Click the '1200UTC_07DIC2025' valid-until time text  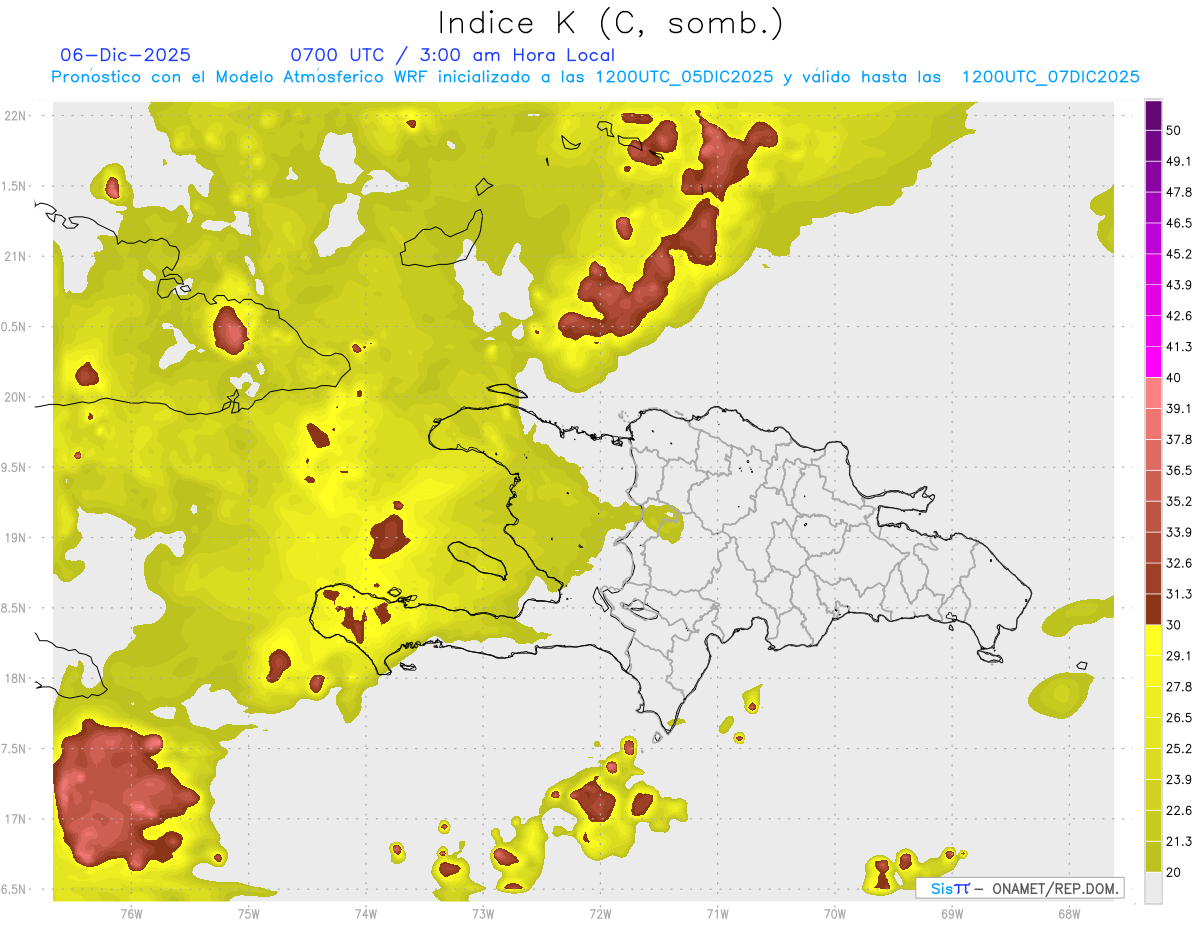coord(1051,77)
